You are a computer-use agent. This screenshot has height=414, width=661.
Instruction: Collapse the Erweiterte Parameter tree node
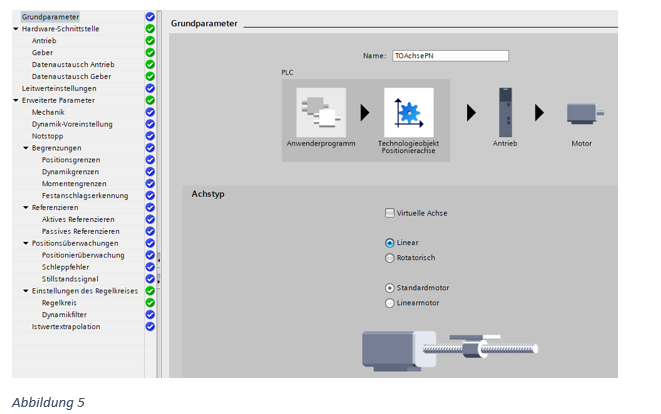tap(16, 100)
